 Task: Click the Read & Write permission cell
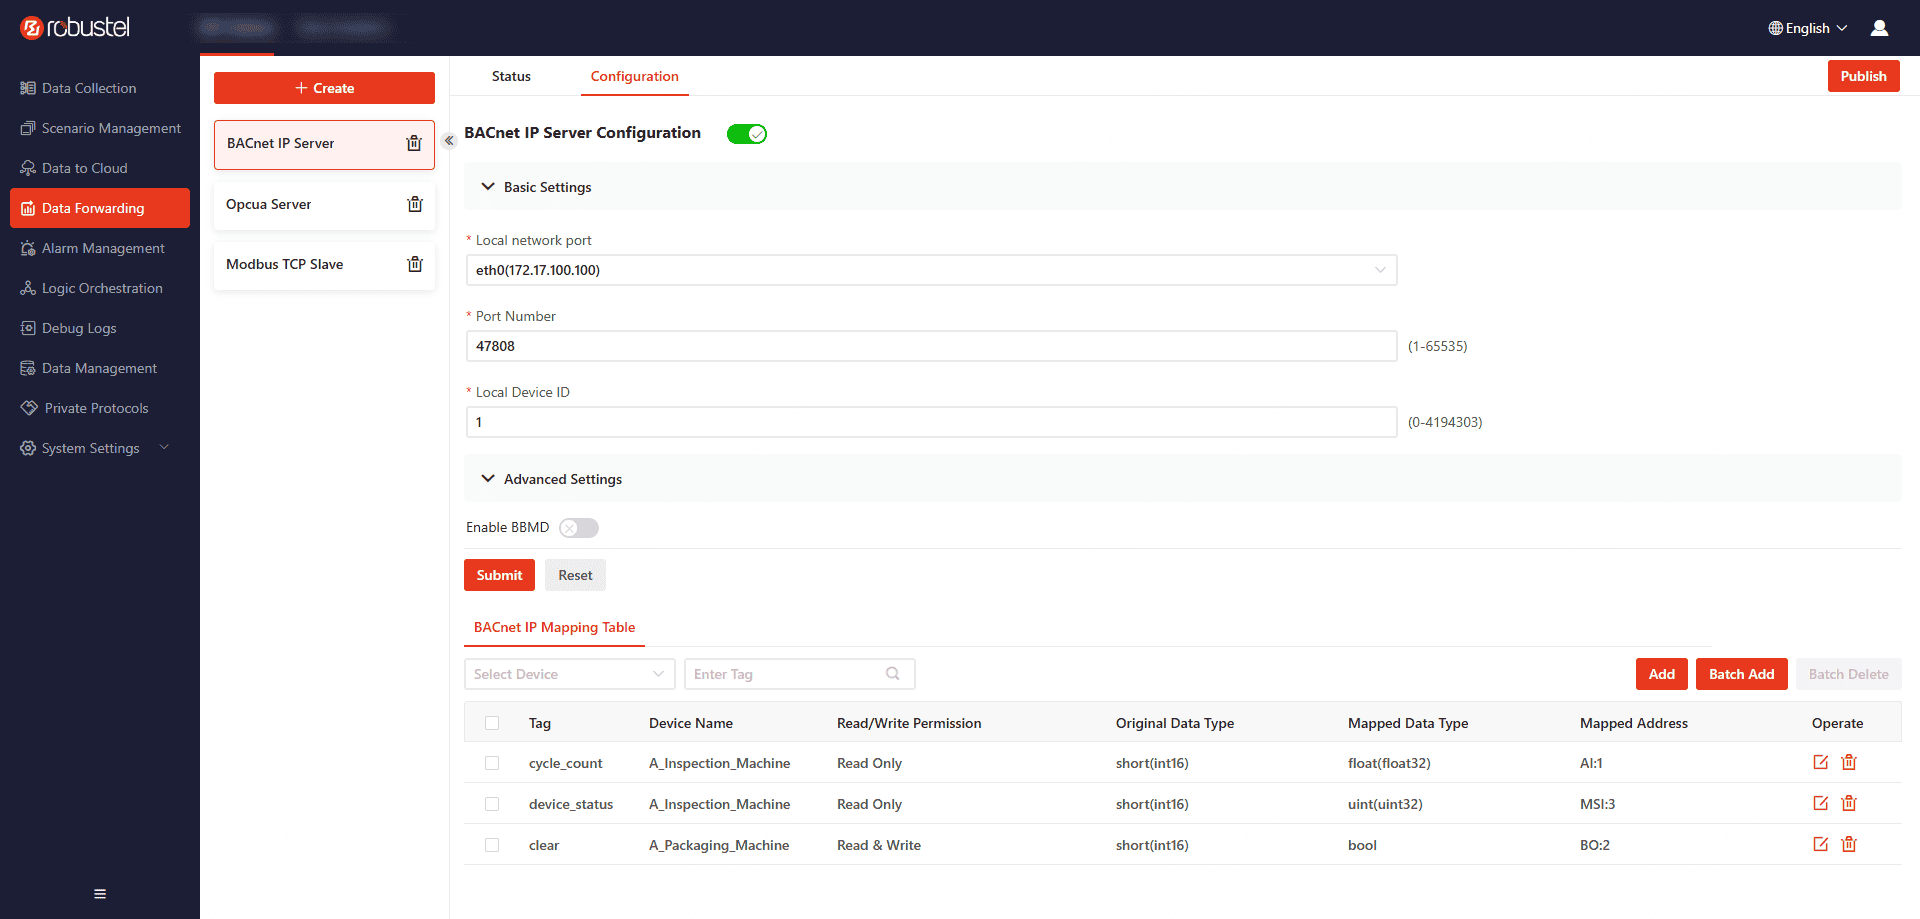click(x=879, y=845)
